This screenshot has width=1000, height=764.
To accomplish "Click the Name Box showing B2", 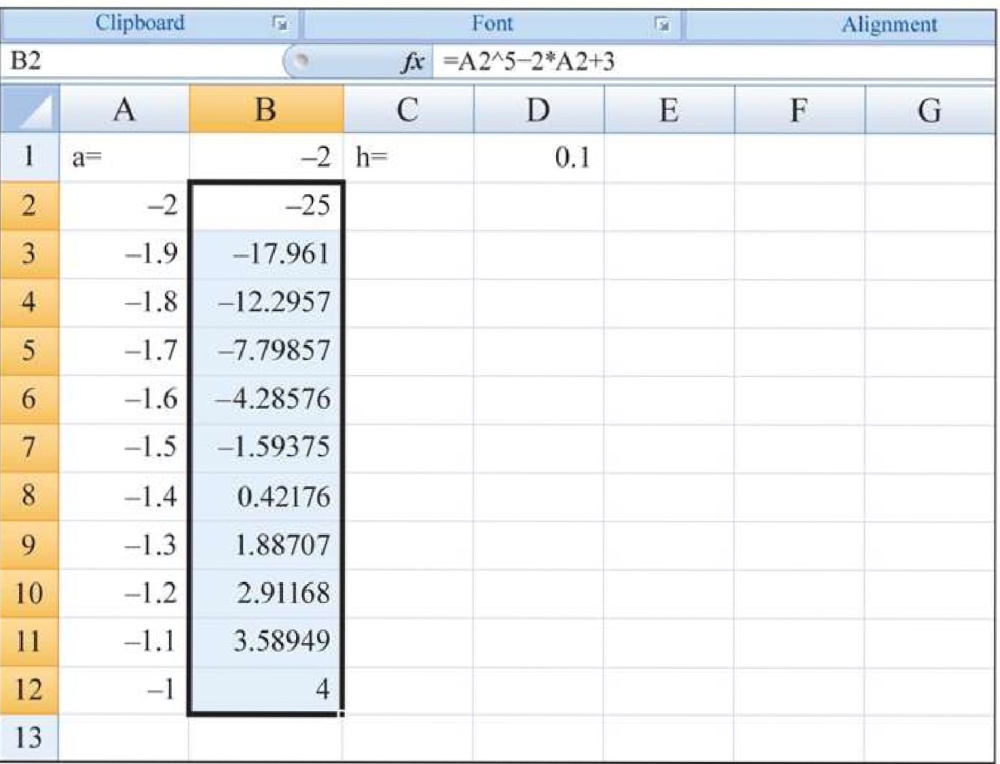I will coord(142,61).
